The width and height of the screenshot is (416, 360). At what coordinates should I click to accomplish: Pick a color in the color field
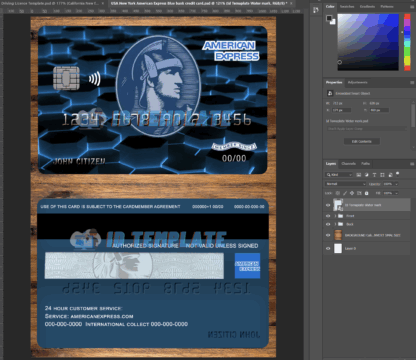(368, 42)
